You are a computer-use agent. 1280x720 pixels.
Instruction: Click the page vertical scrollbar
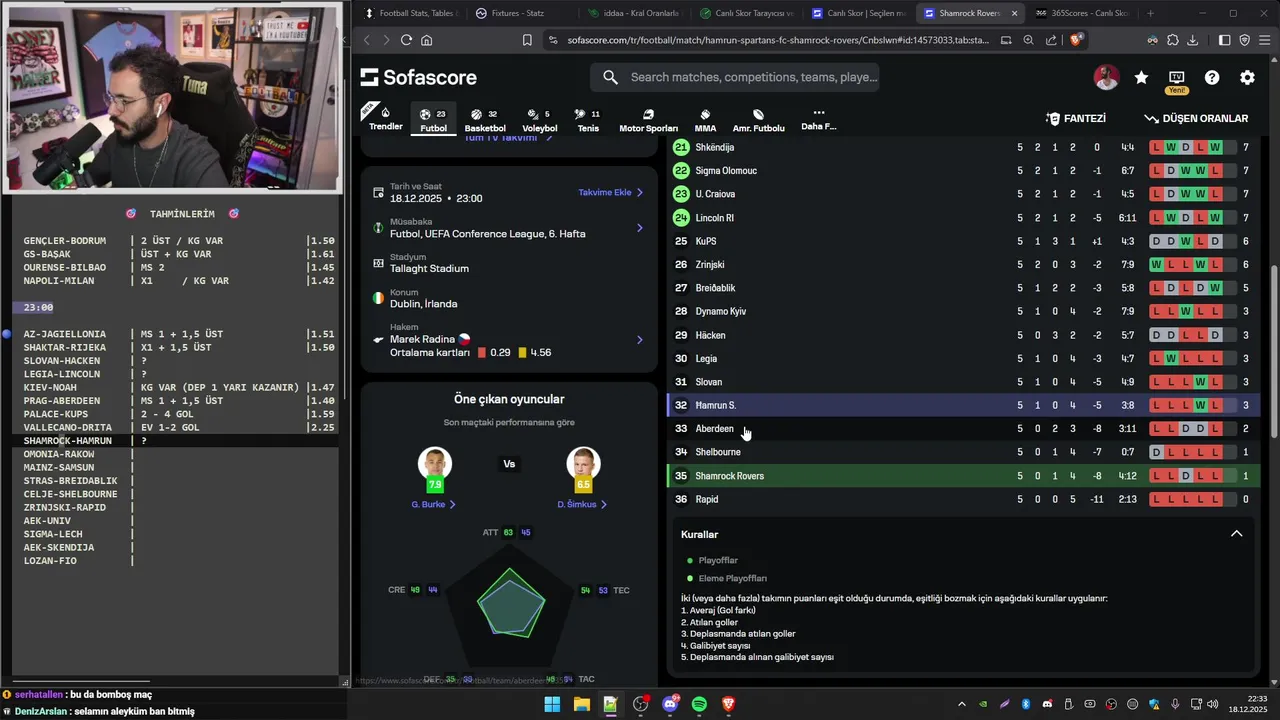tap(1273, 350)
